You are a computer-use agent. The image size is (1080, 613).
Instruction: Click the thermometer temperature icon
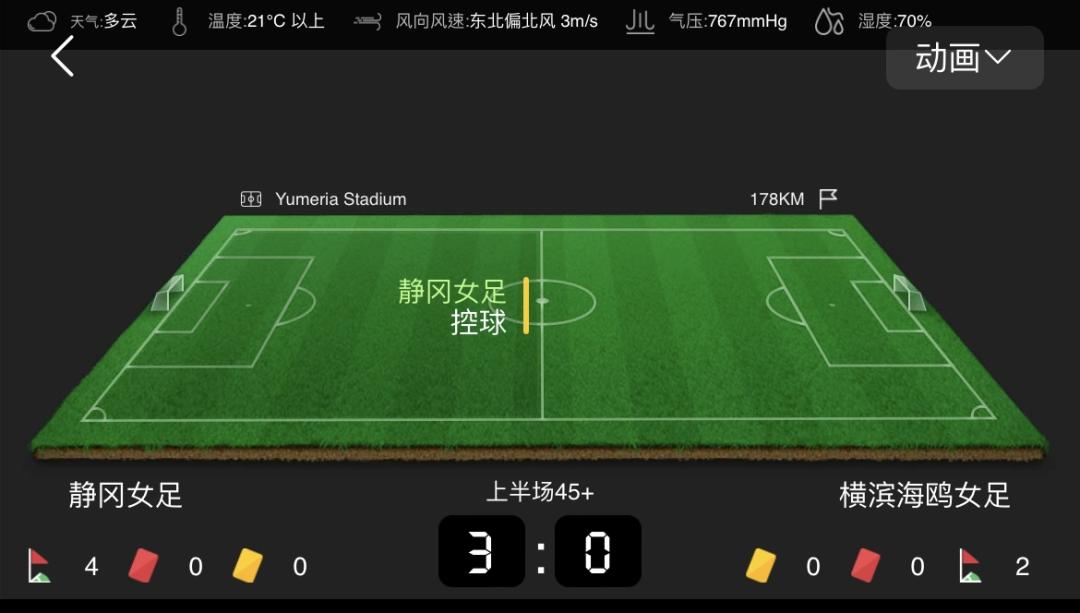coord(179,22)
